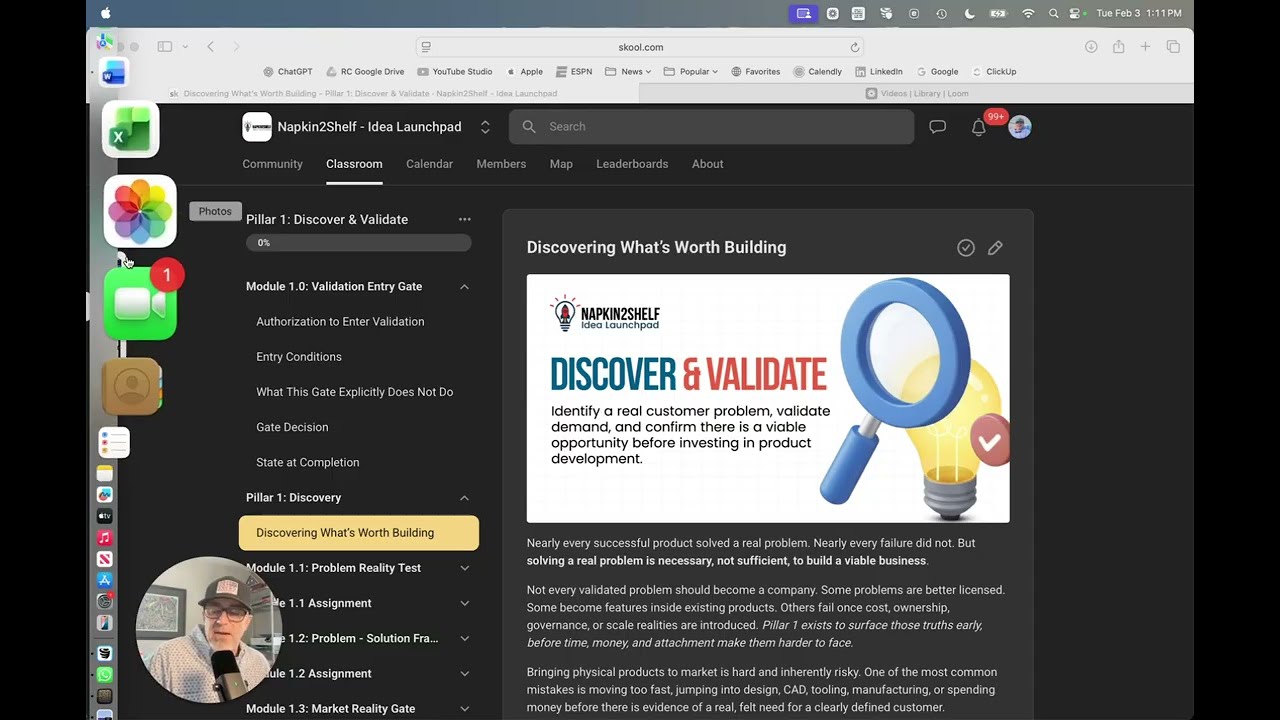Click the skool.com address bar
Screen dimensions: 1280x720
640,47
